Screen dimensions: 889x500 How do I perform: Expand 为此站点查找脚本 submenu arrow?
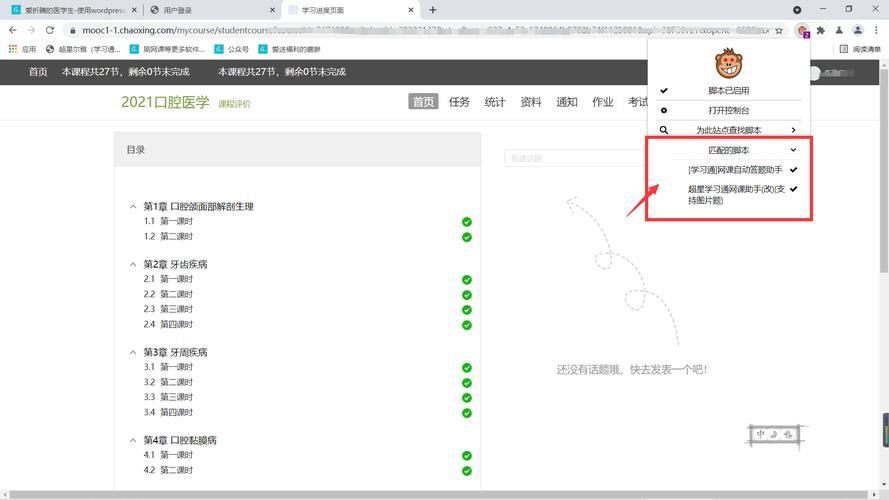(793, 130)
